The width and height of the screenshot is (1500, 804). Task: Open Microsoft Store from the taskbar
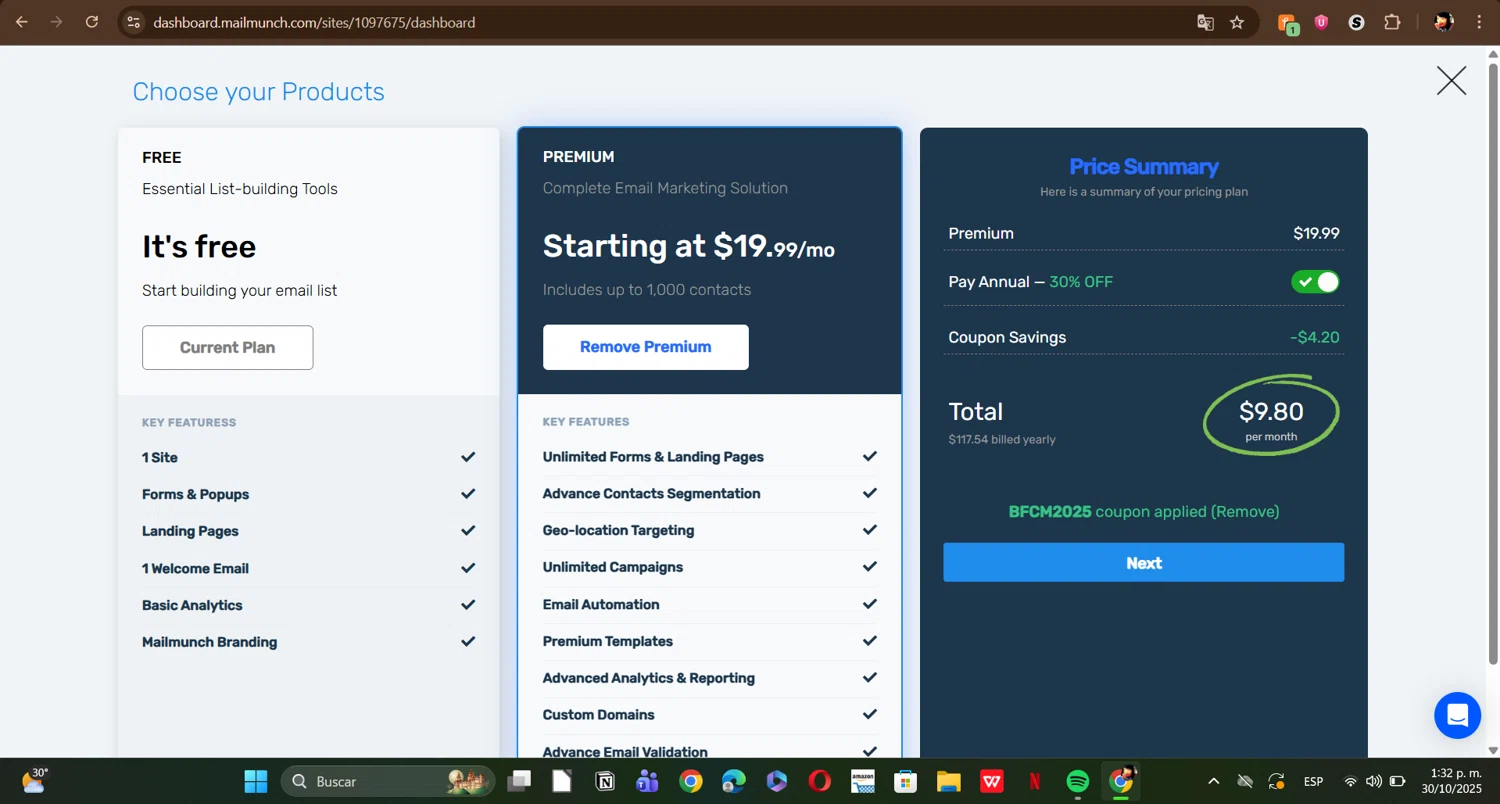tap(906, 781)
